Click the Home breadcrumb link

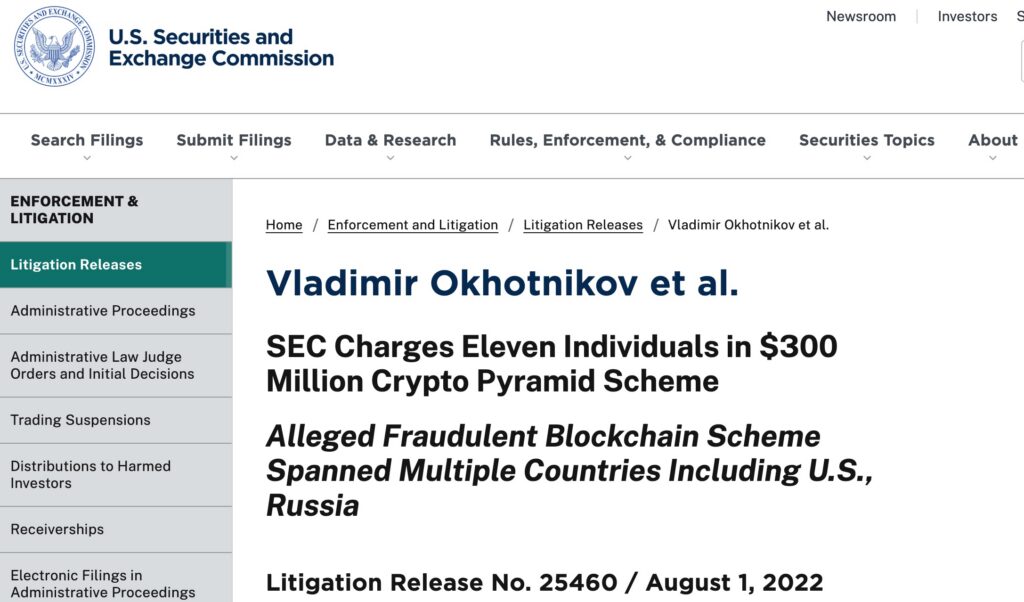point(283,225)
